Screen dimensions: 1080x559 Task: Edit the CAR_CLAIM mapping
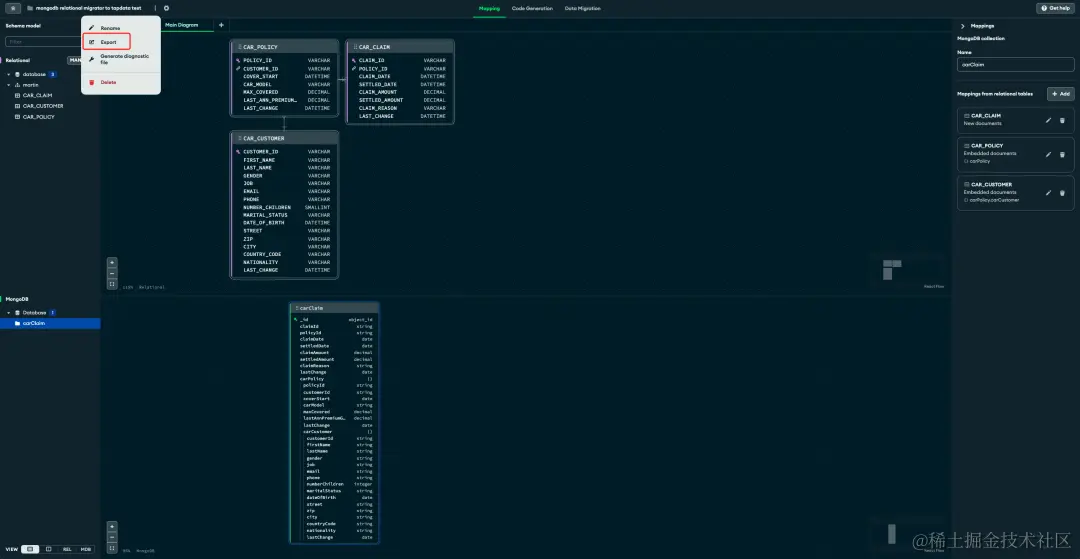[1048, 120]
